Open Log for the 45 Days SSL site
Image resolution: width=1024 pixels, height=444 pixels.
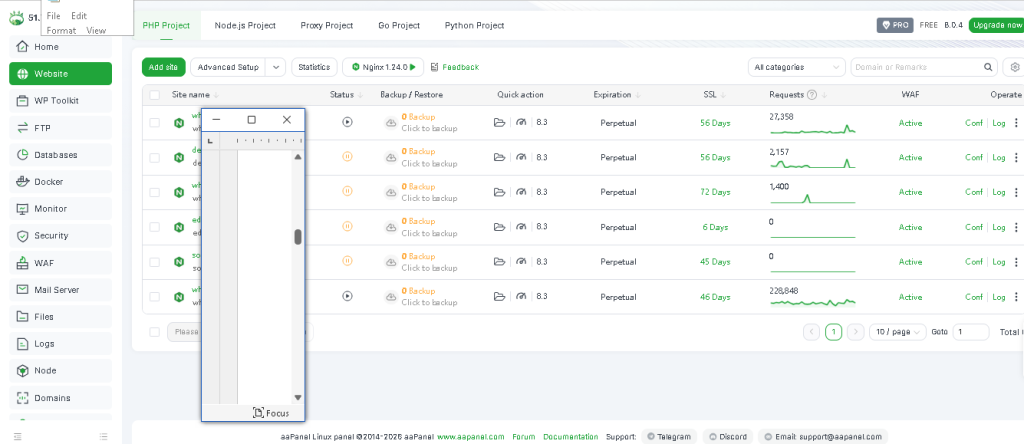[999, 262]
